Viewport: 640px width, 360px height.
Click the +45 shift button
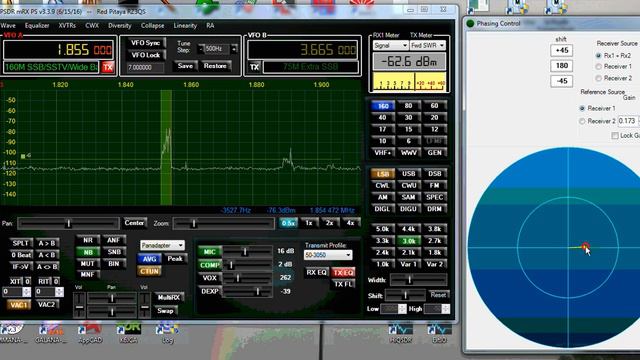pos(562,50)
